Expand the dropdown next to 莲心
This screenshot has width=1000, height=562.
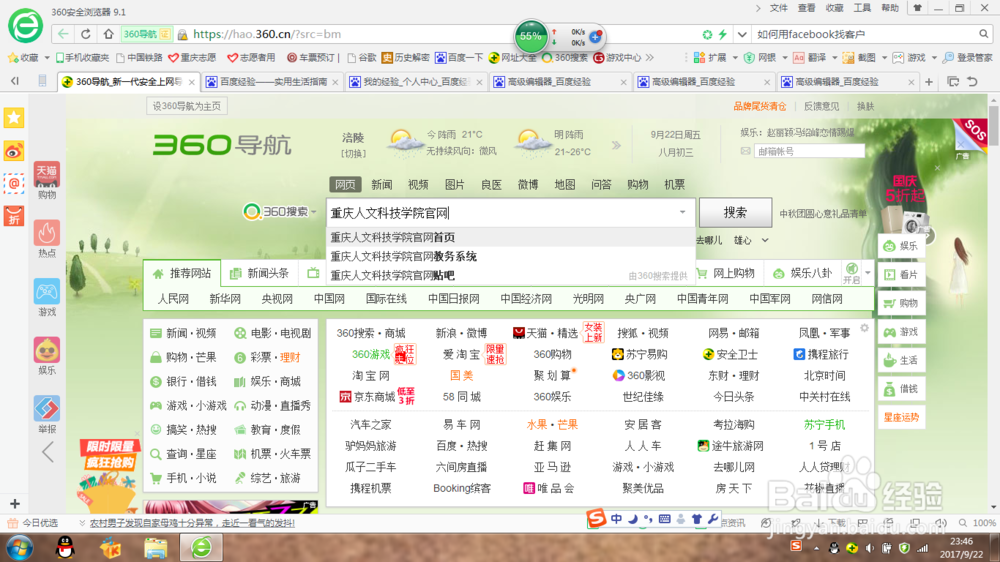(x=765, y=240)
